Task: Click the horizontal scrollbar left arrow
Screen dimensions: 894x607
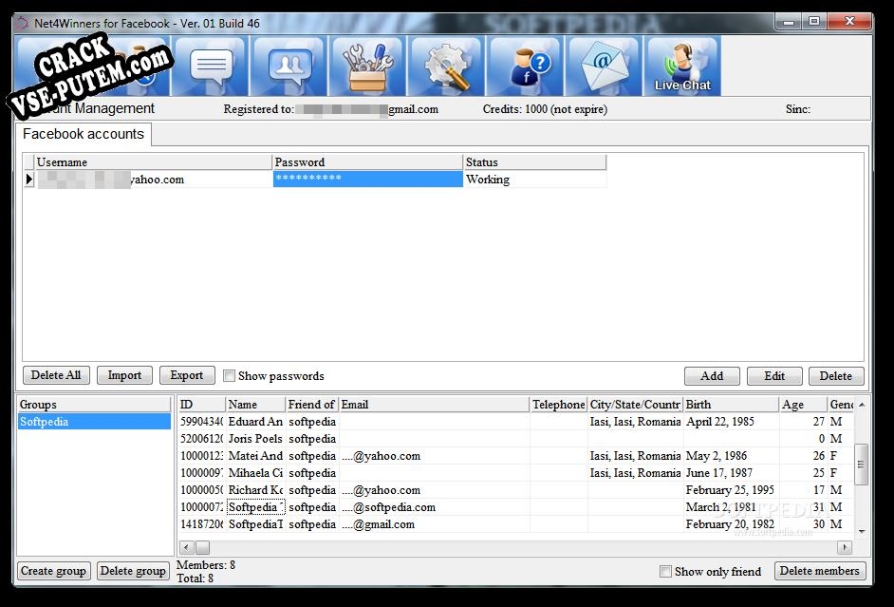Action: pos(186,548)
